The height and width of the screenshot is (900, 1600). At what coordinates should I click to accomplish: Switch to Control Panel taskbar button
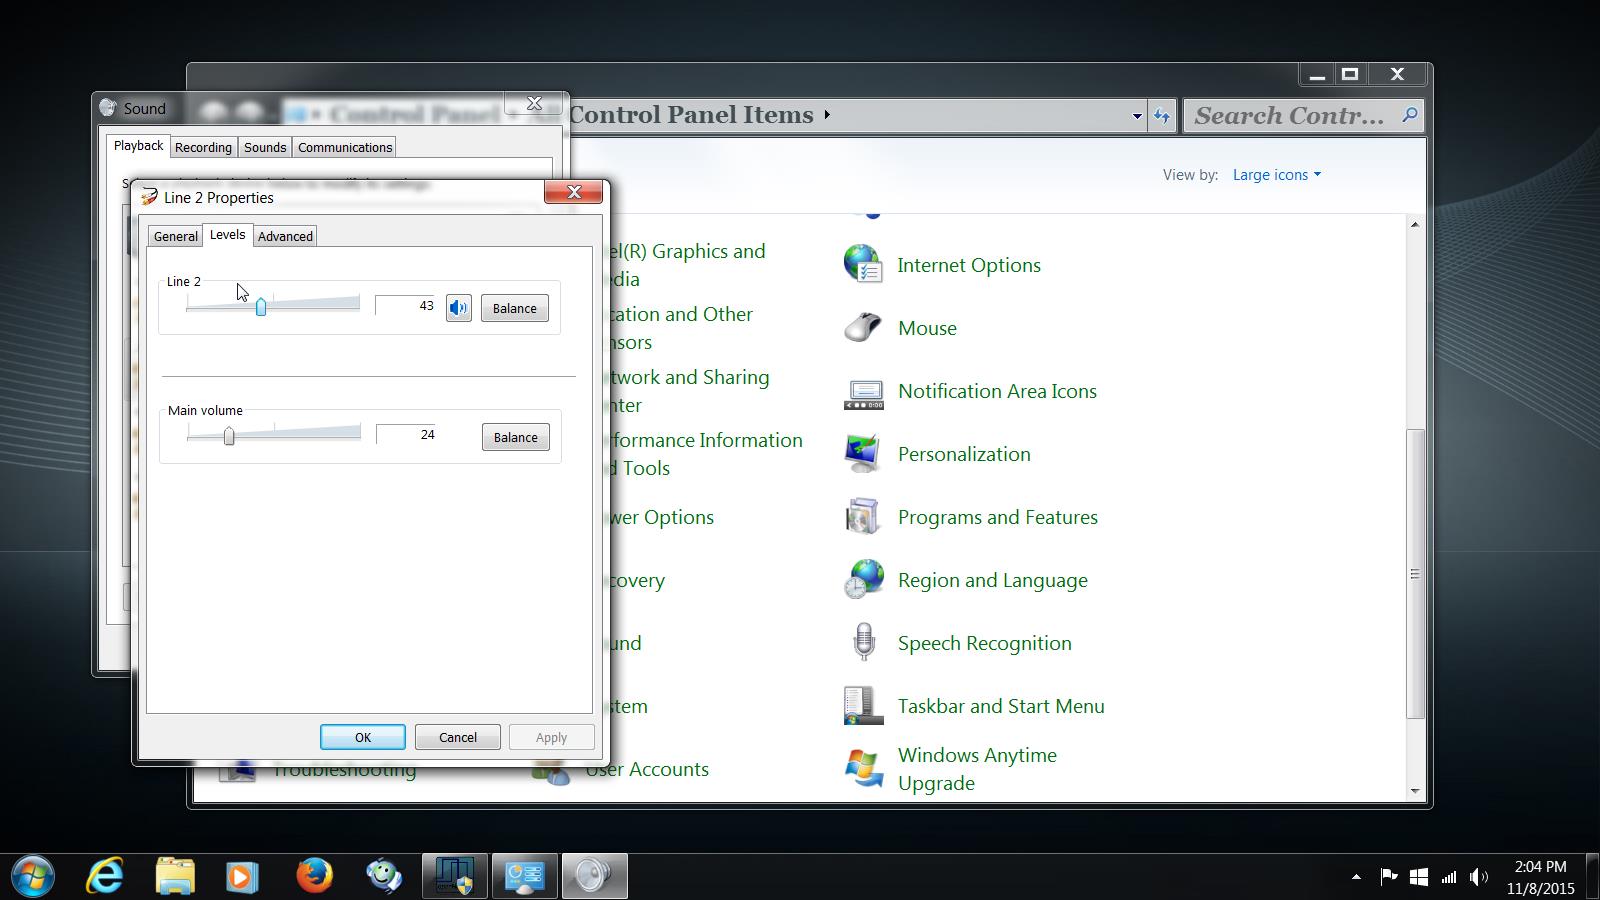[525, 877]
